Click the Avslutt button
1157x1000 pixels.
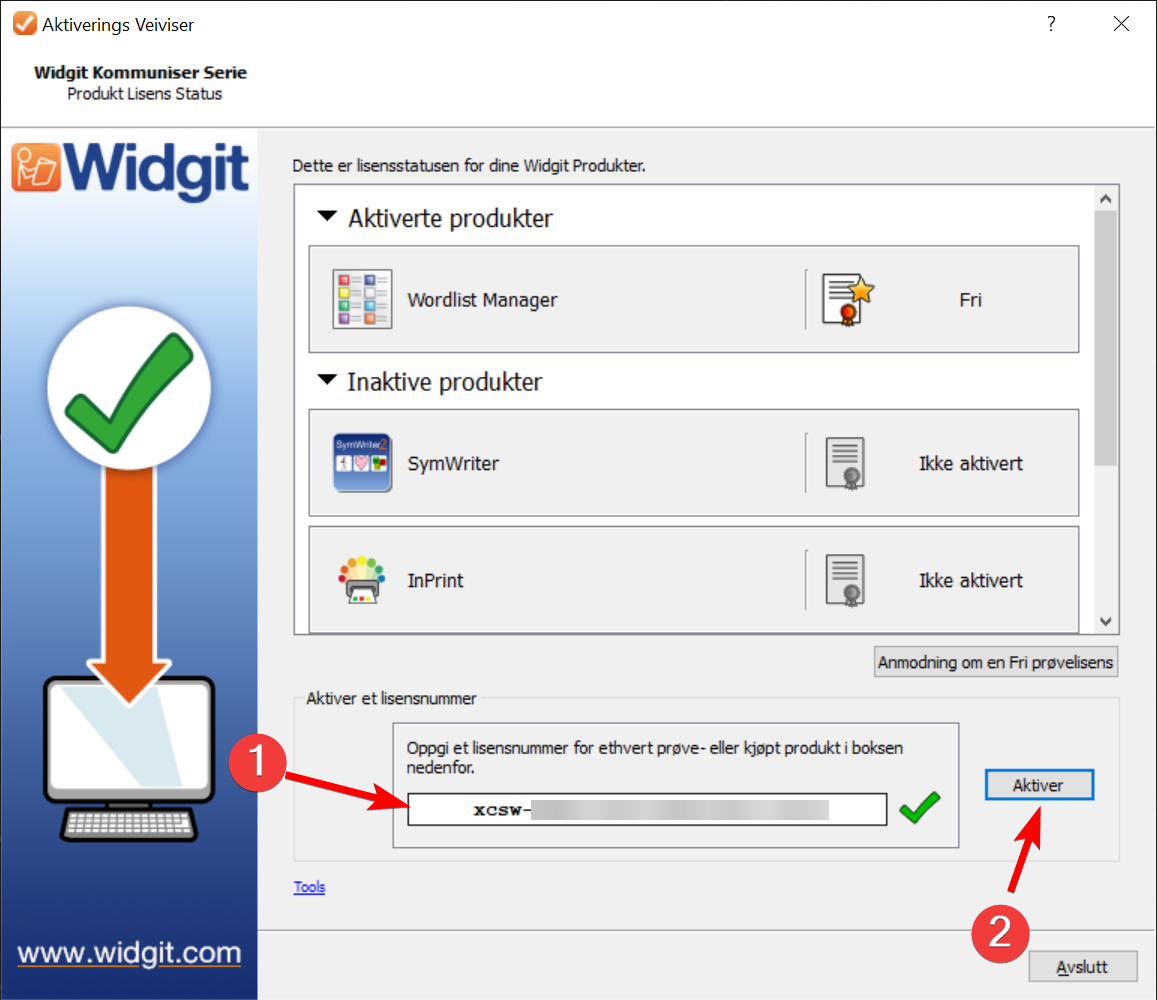(1082, 967)
